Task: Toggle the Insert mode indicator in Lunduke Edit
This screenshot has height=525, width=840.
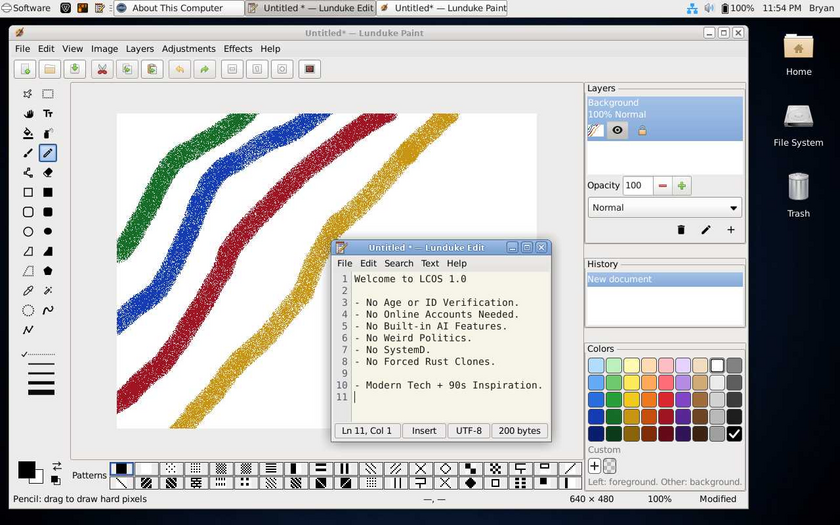Action: pos(424,431)
